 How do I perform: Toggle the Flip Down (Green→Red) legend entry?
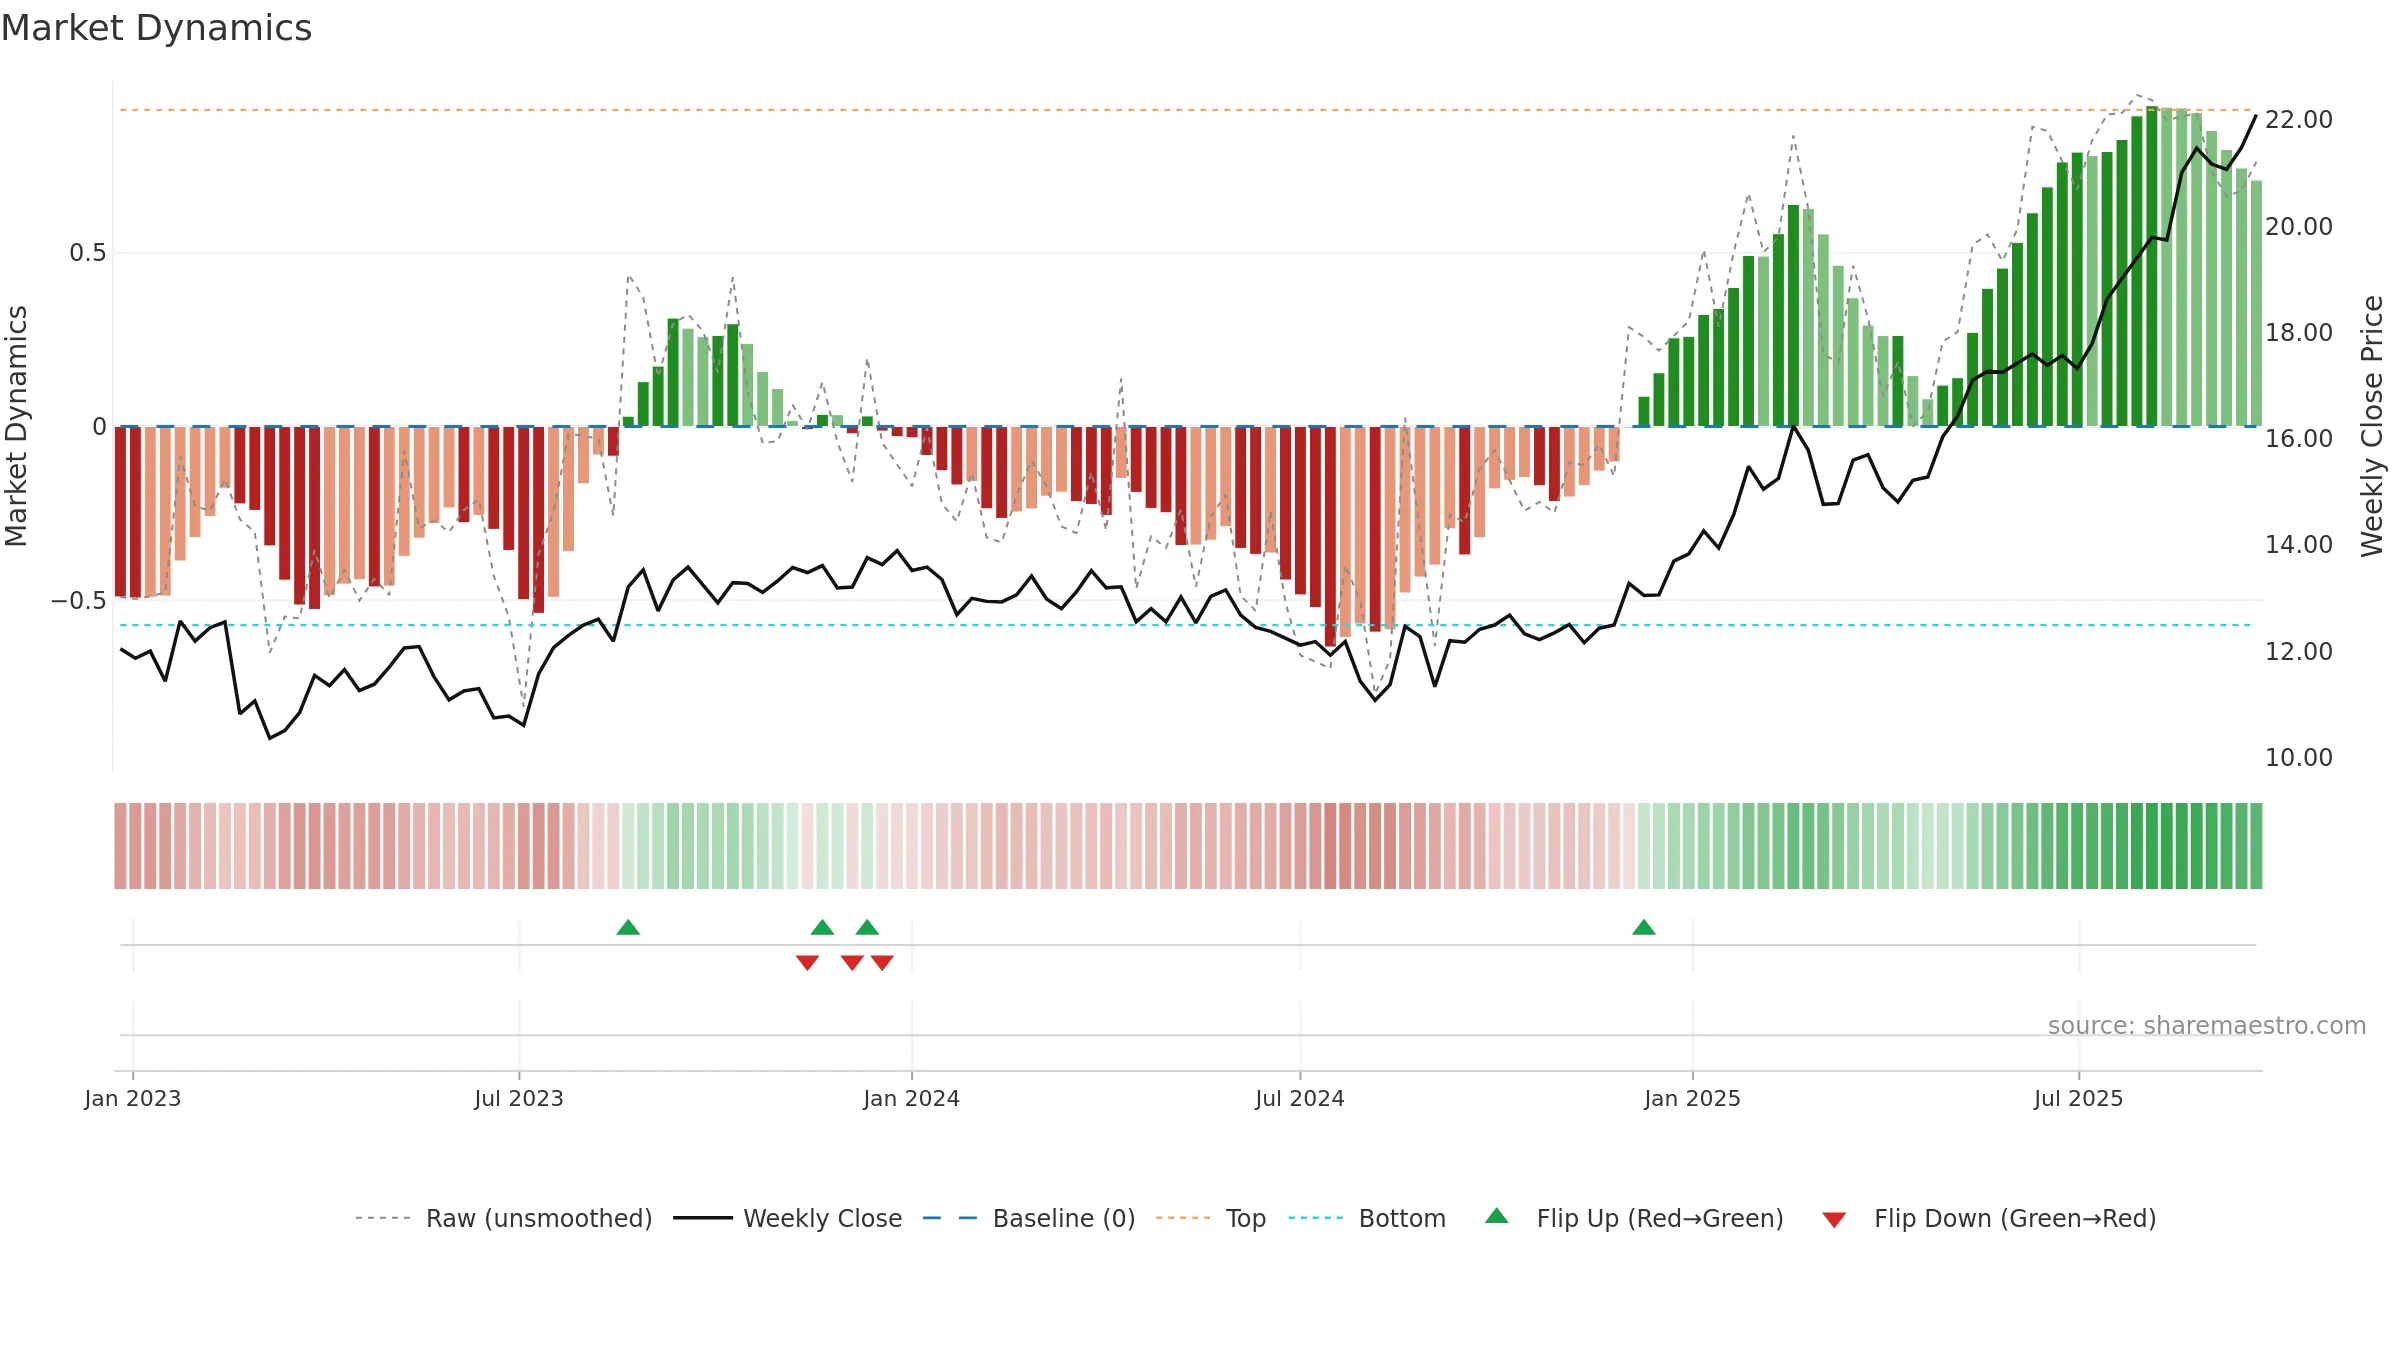[x=1988, y=1218]
